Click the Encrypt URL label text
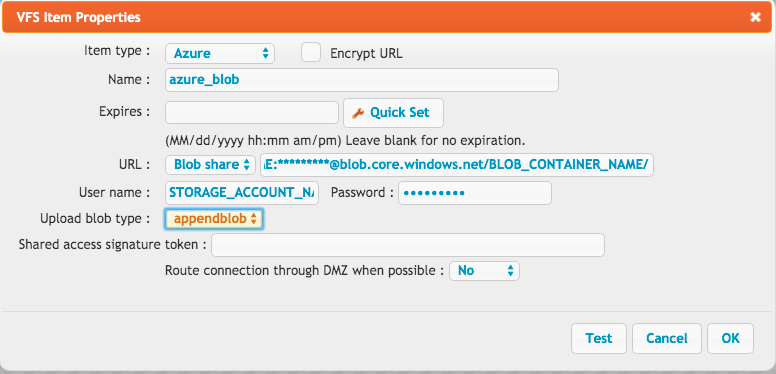Viewport: 776px width, 374px height. (366, 53)
